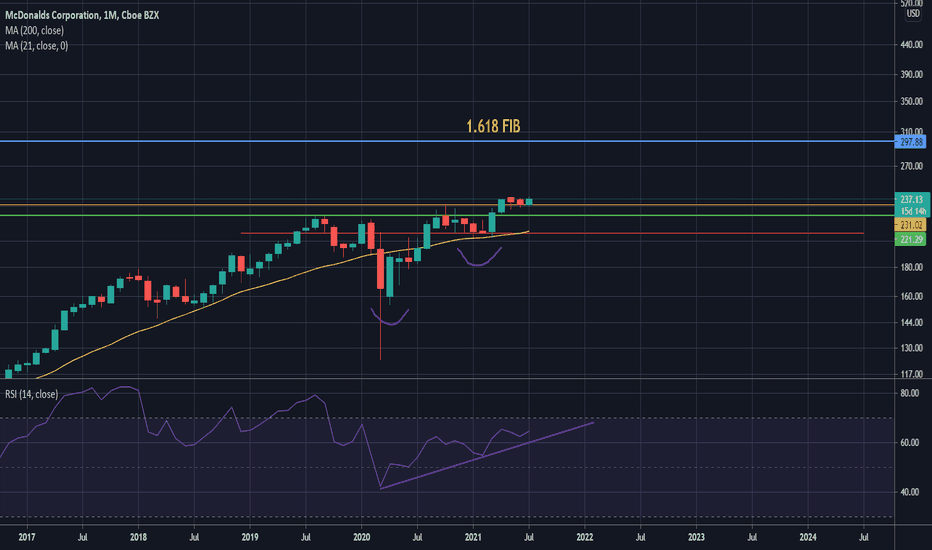Click the 40.00 RSI axis label

(x=909, y=492)
